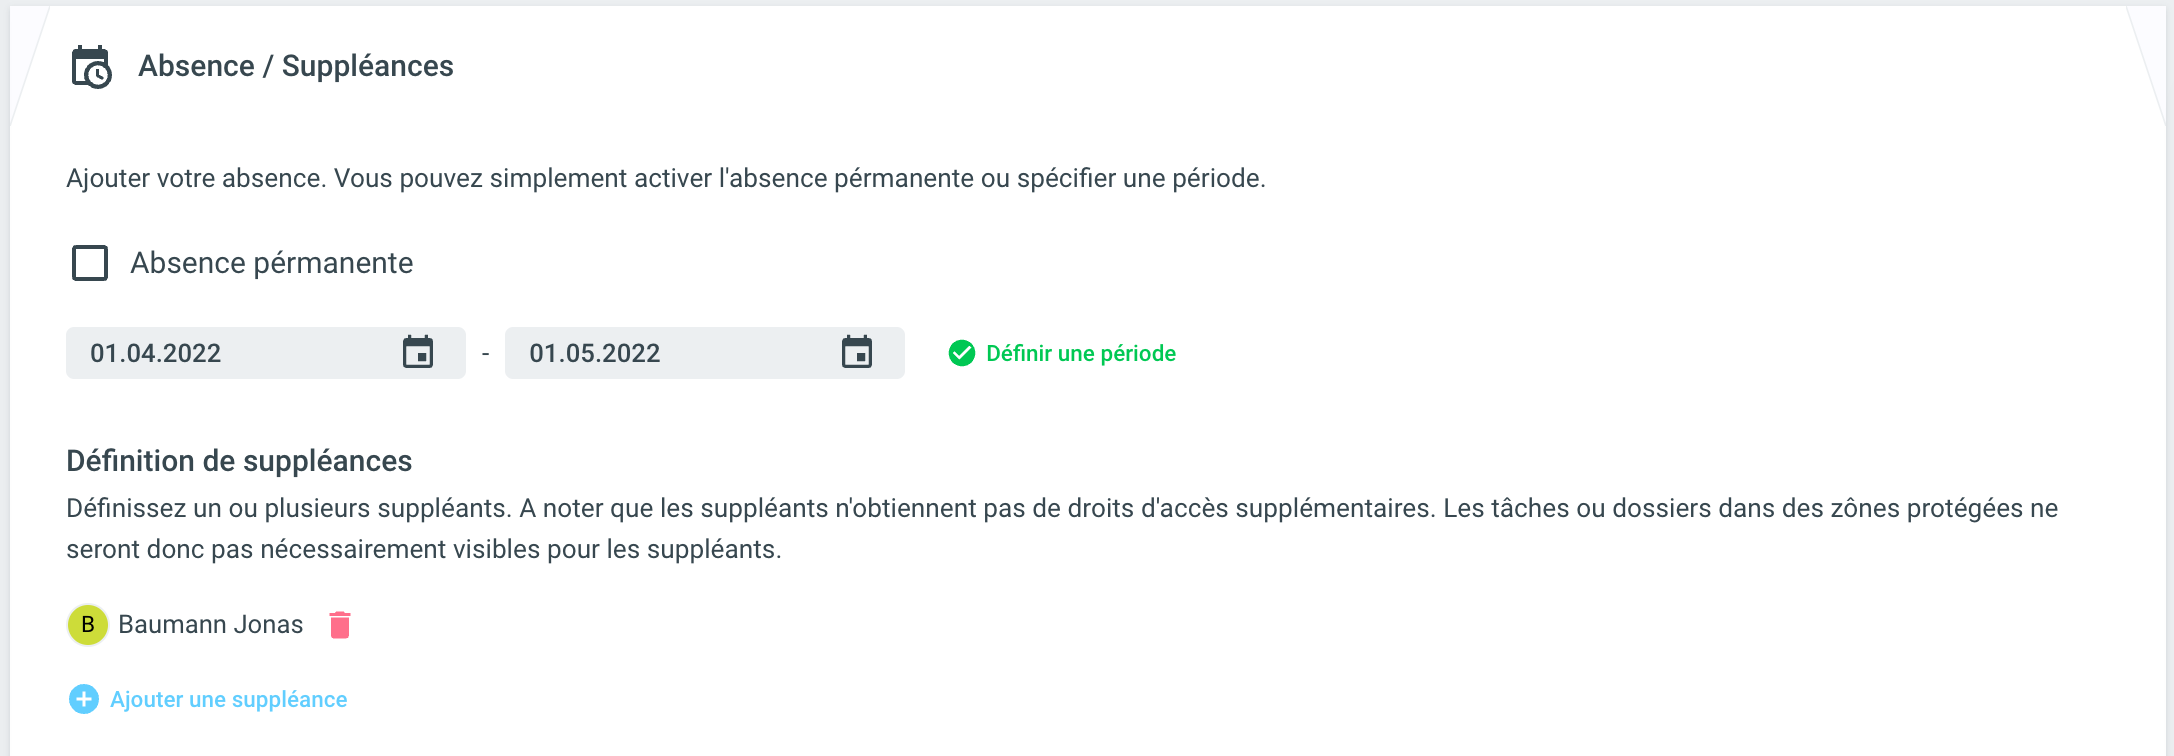The width and height of the screenshot is (2174, 756).
Task: Click the calendar-clock icon beside Absence / Suppléances
Action: (91, 67)
